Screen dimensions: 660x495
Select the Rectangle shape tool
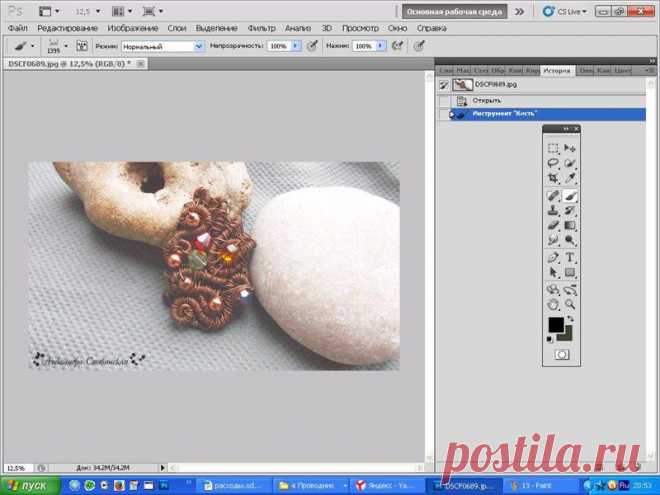(570, 273)
